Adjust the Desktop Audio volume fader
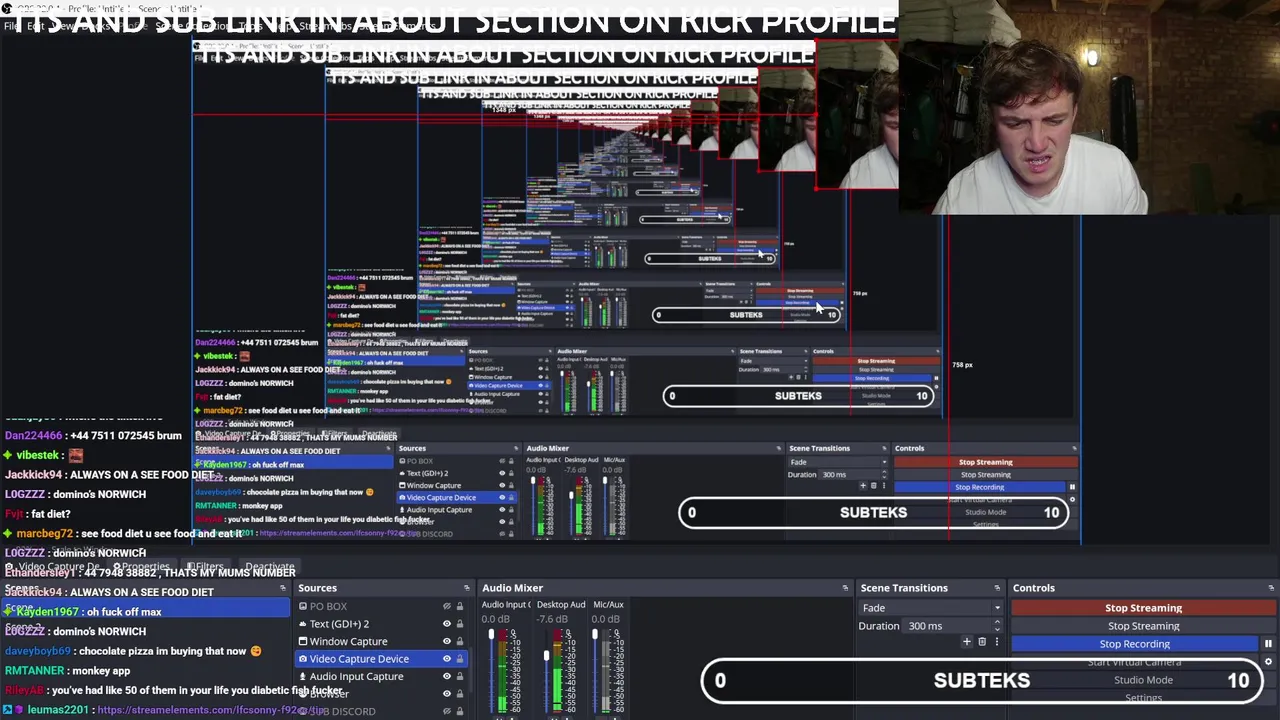 (547, 656)
